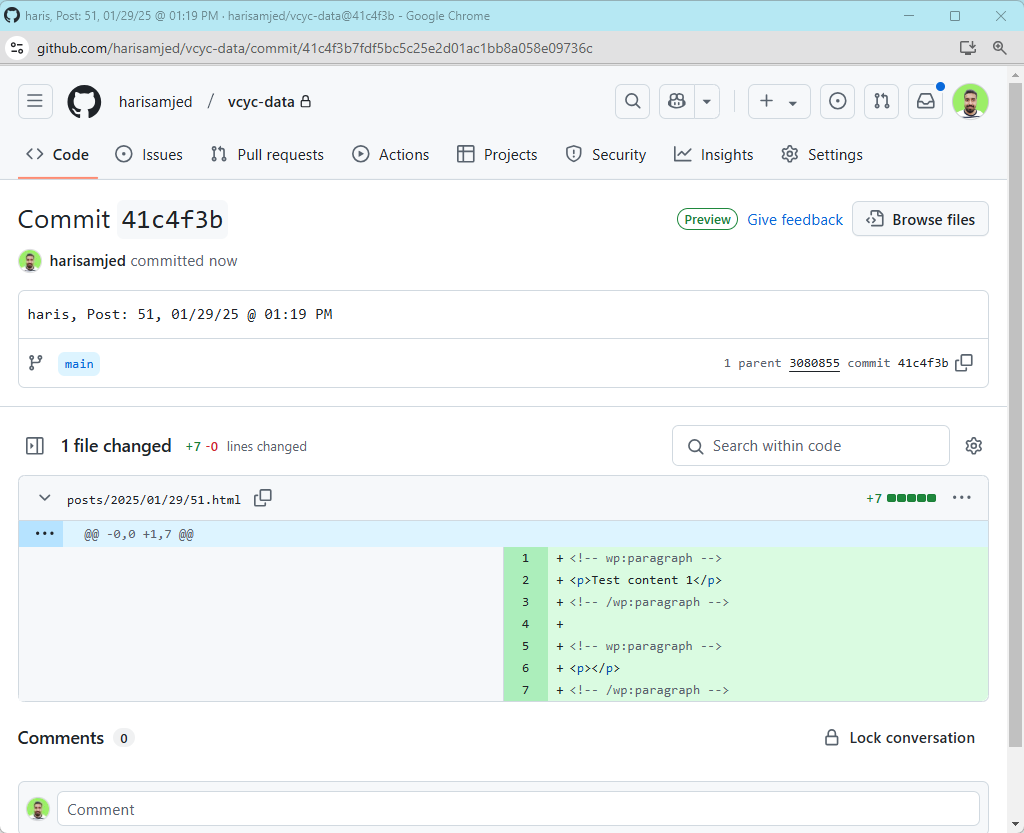Click the Lock conversation button

(x=899, y=738)
